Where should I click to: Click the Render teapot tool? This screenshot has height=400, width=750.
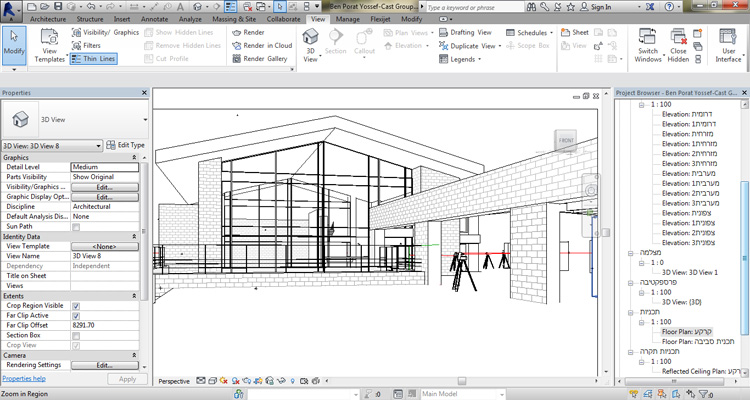click(x=248, y=33)
